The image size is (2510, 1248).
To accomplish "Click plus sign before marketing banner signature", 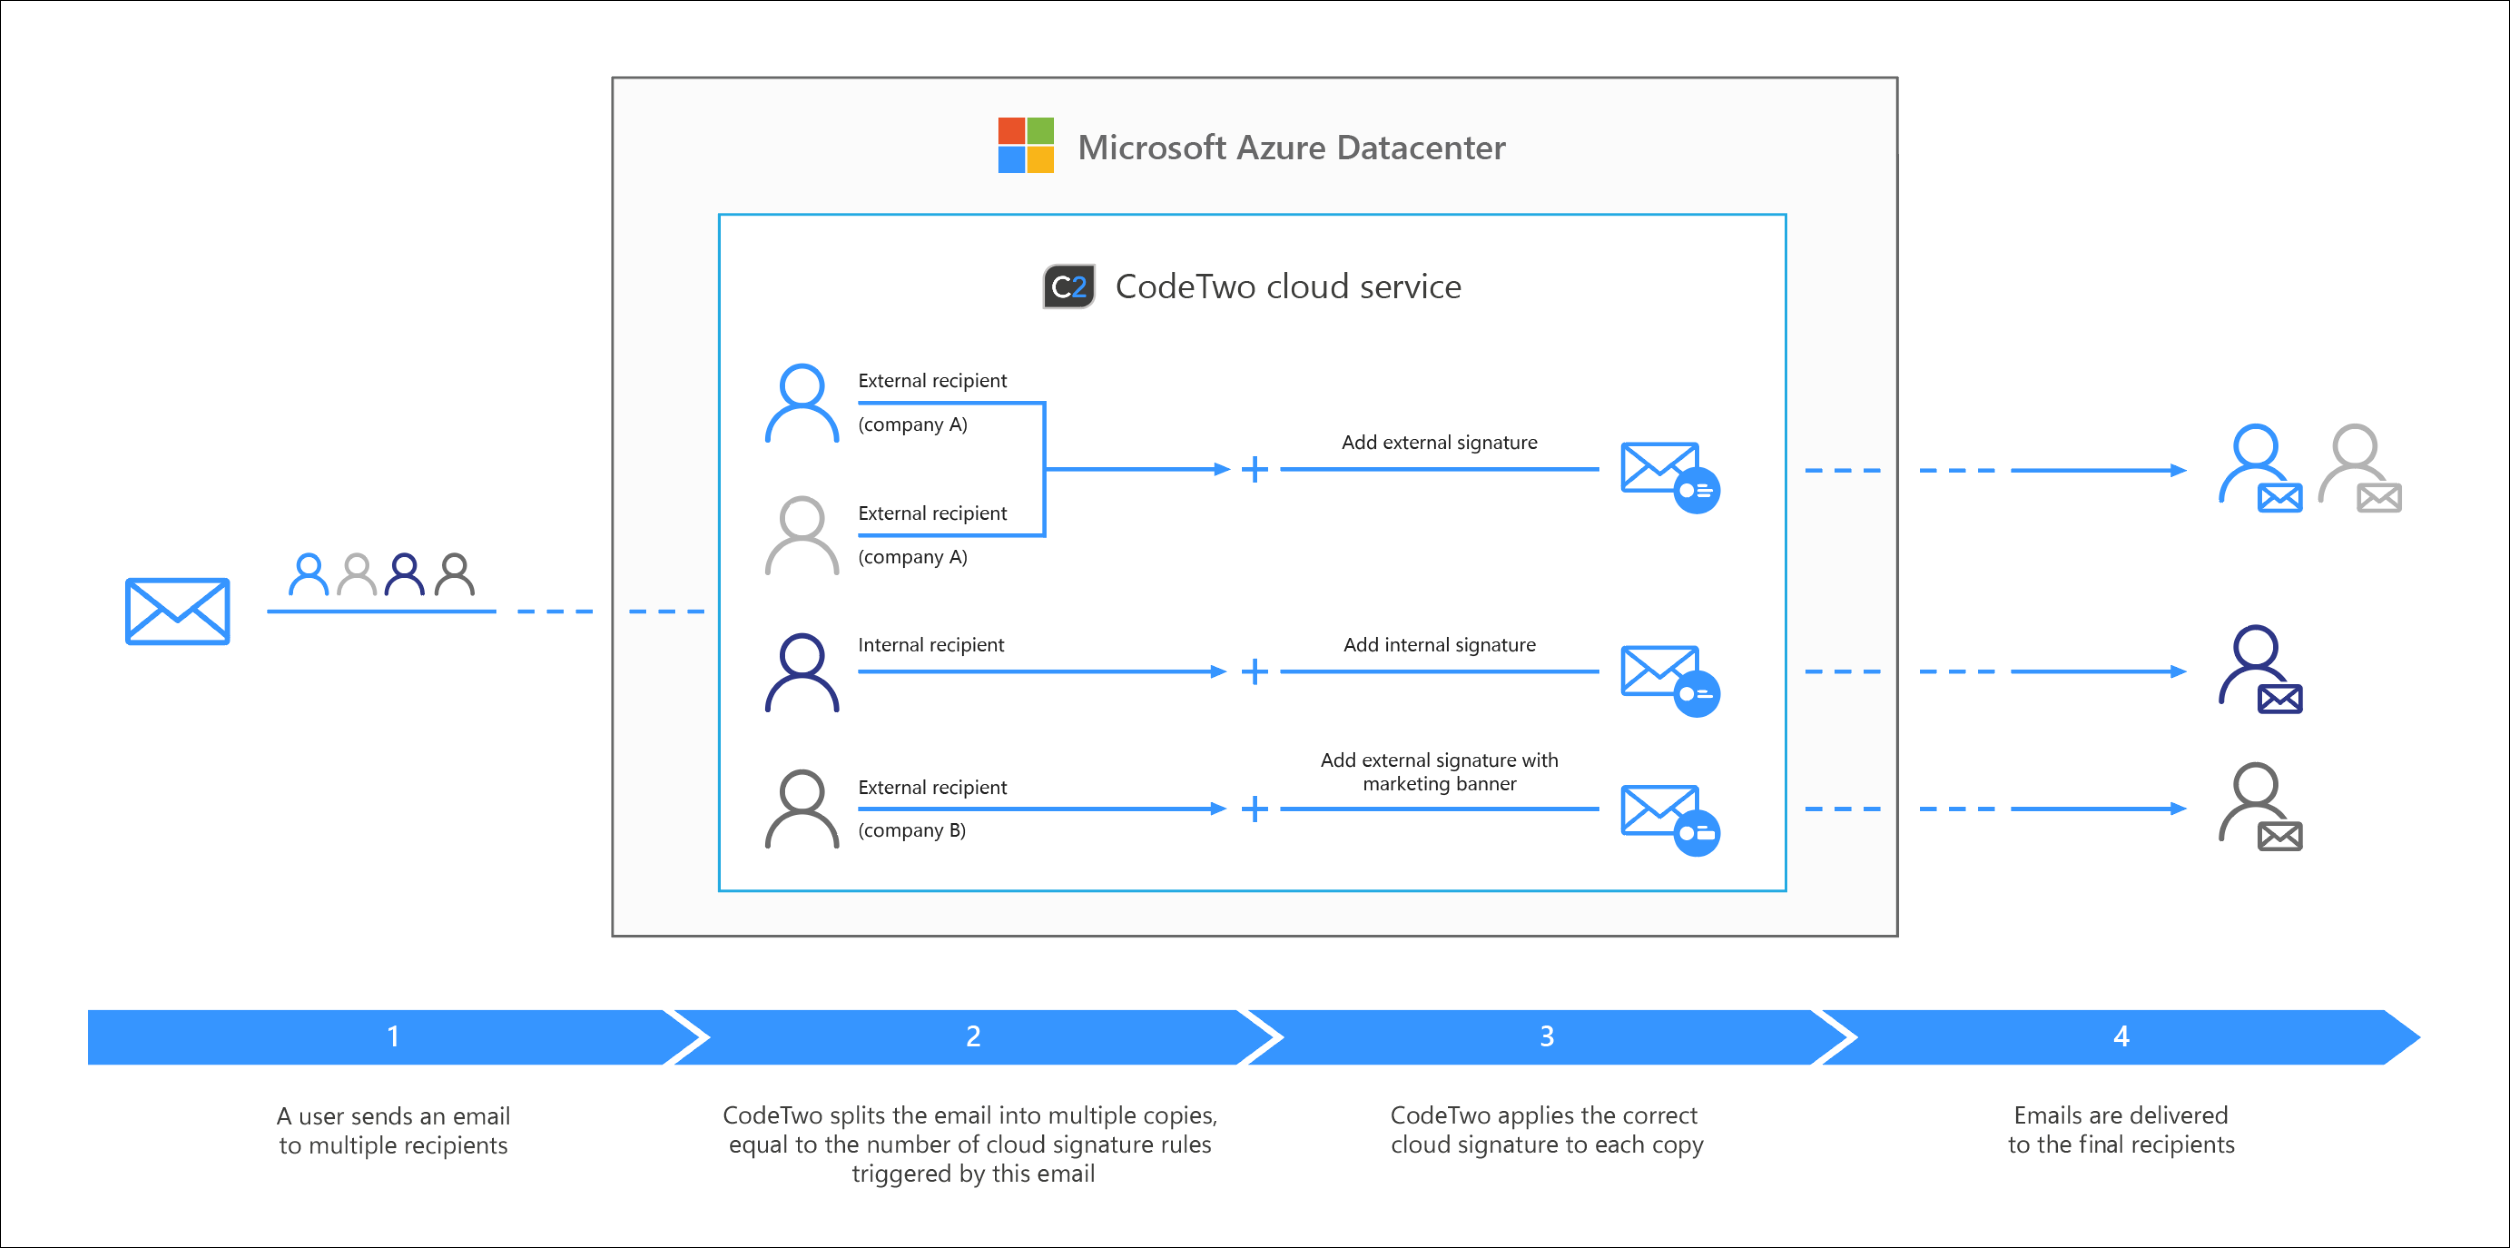I will click(1255, 809).
